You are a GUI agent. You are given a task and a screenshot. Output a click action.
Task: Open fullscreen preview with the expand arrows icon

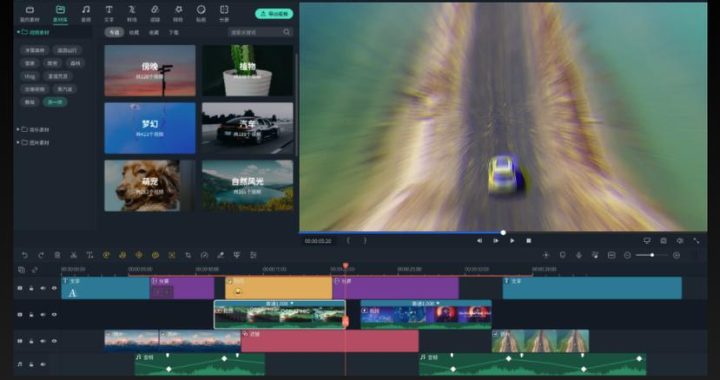pos(696,240)
